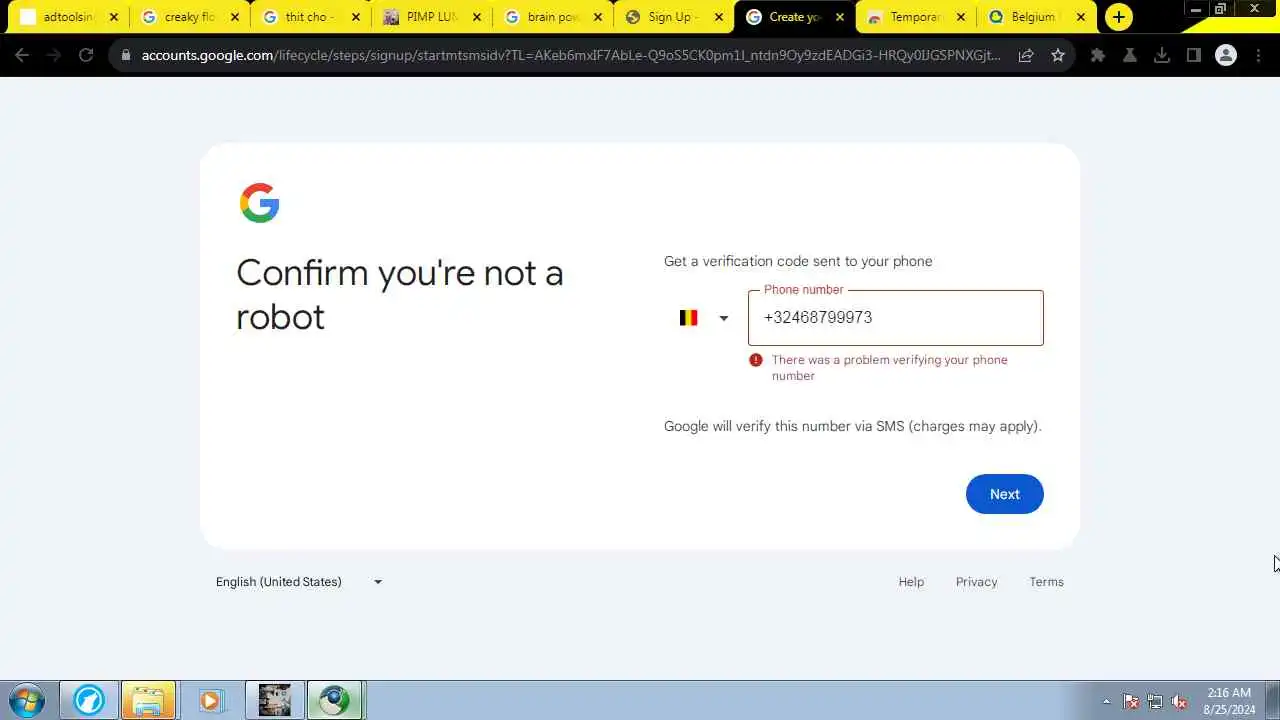
Task: Open Chrome's three-dot menu
Action: point(1257,56)
